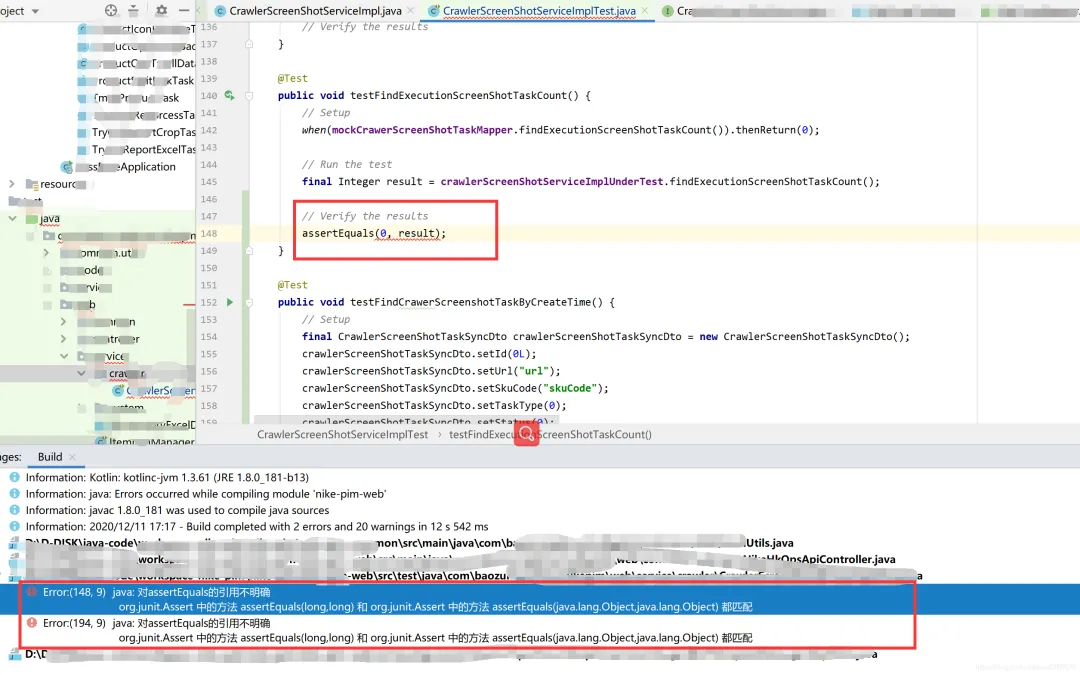Click info icon of Build completed message
Viewport: 1080px width, 675px height.
(14, 526)
